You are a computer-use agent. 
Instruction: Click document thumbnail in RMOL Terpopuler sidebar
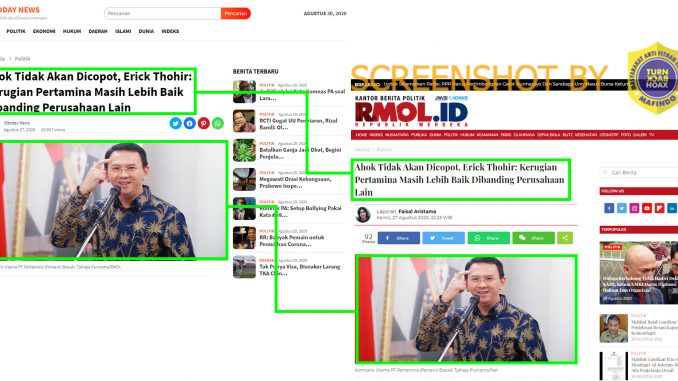pyautogui.click(x=614, y=366)
